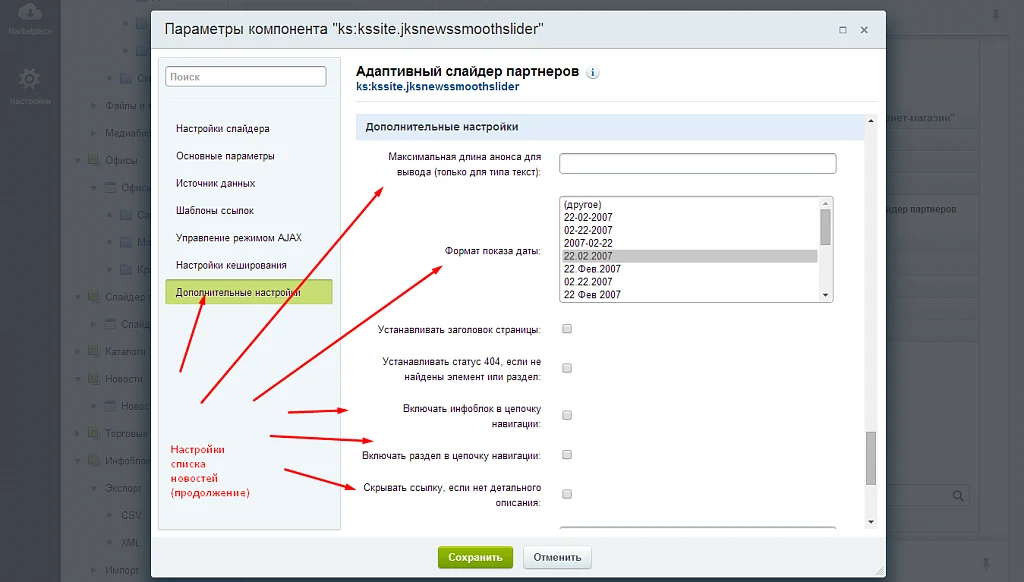Screen dimensions: 1024x582
Task: Open Marketplace in the background sidebar
Action: pyautogui.click(x=30, y=19)
